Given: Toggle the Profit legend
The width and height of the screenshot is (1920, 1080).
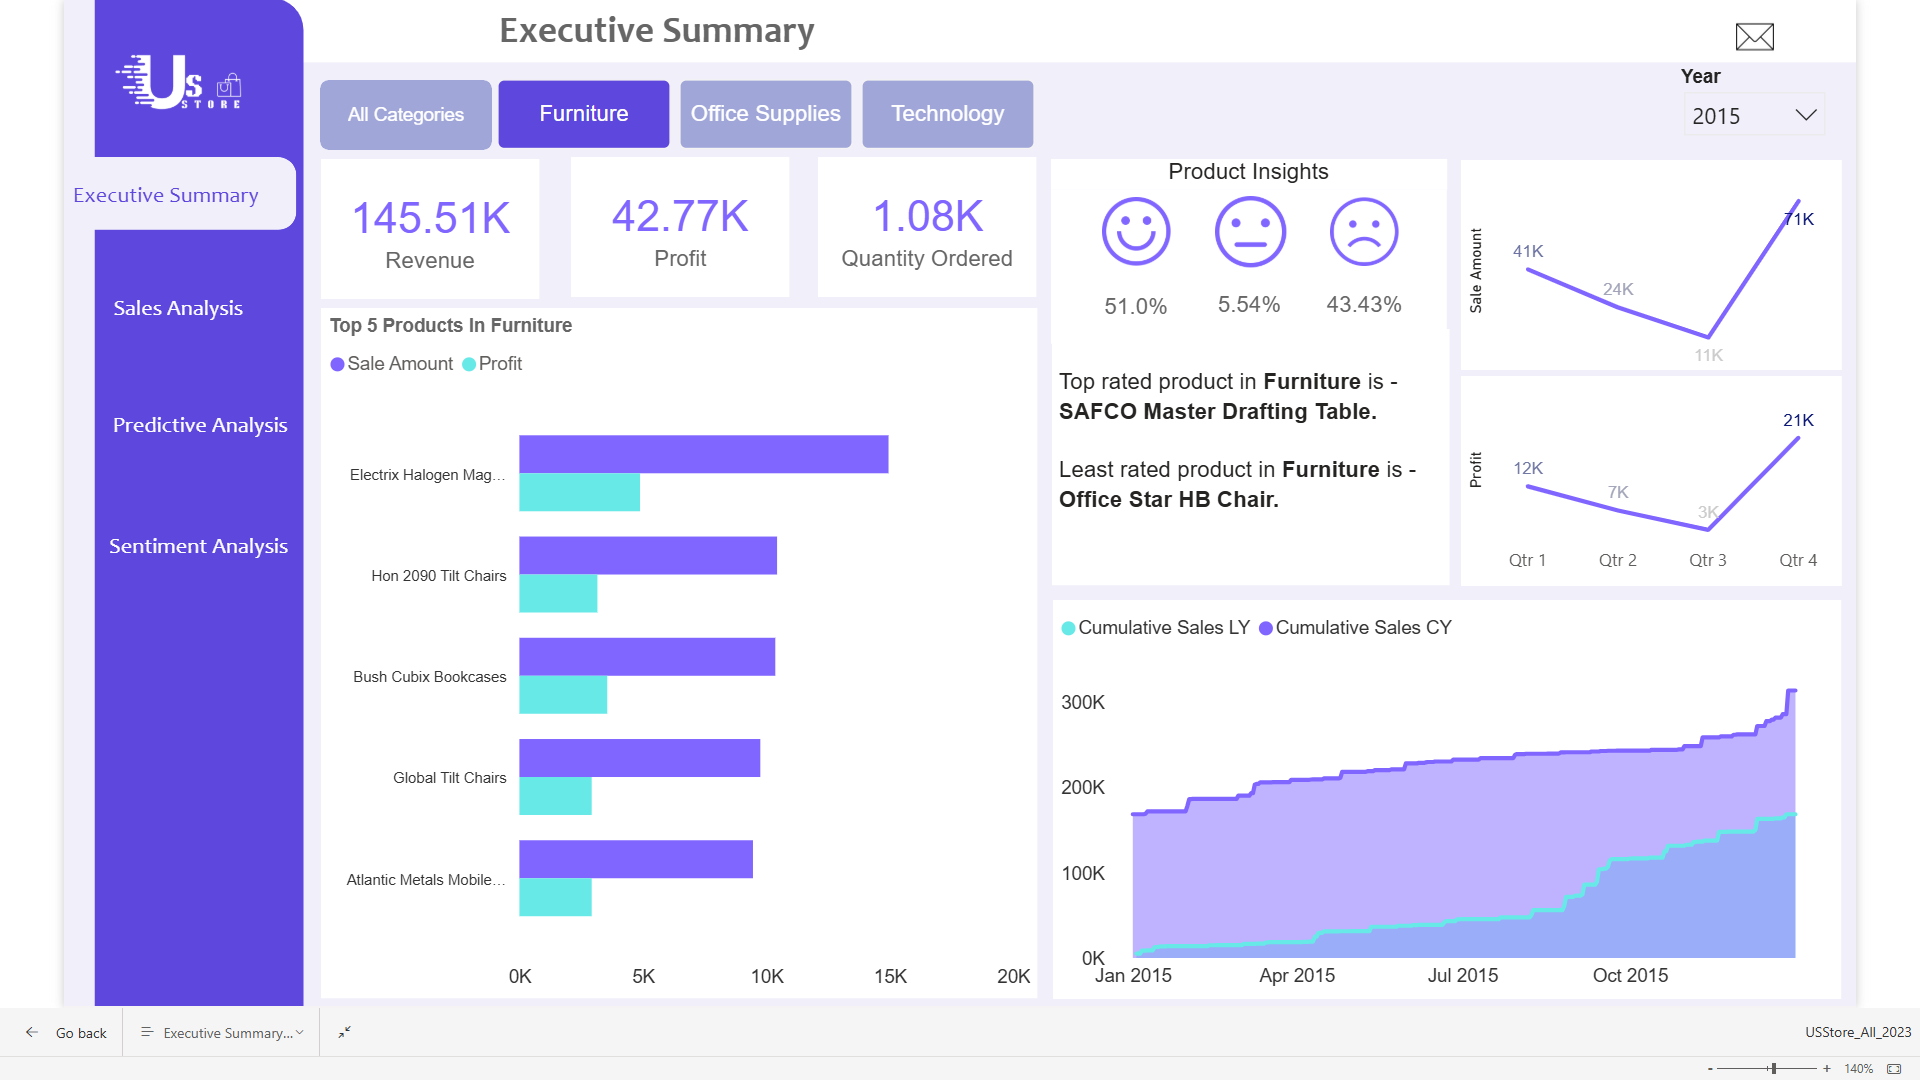Looking at the screenshot, I should 492,363.
